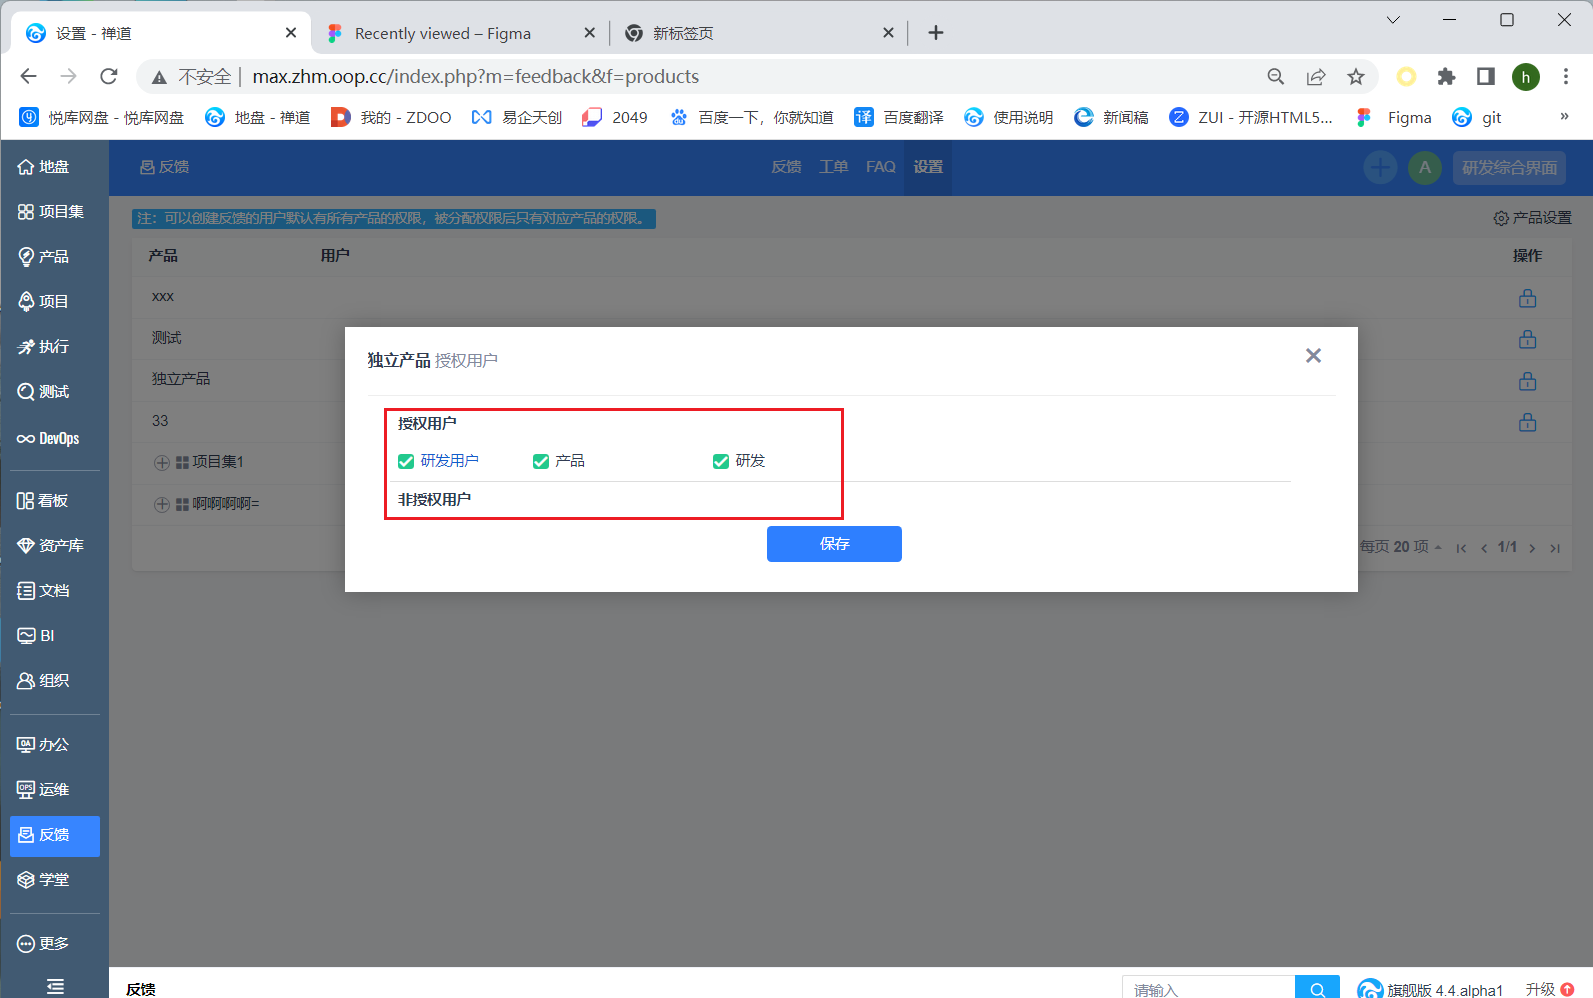The width and height of the screenshot is (1593, 998).
Task: Switch to the FAQ tab
Action: pyautogui.click(x=881, y=167)
